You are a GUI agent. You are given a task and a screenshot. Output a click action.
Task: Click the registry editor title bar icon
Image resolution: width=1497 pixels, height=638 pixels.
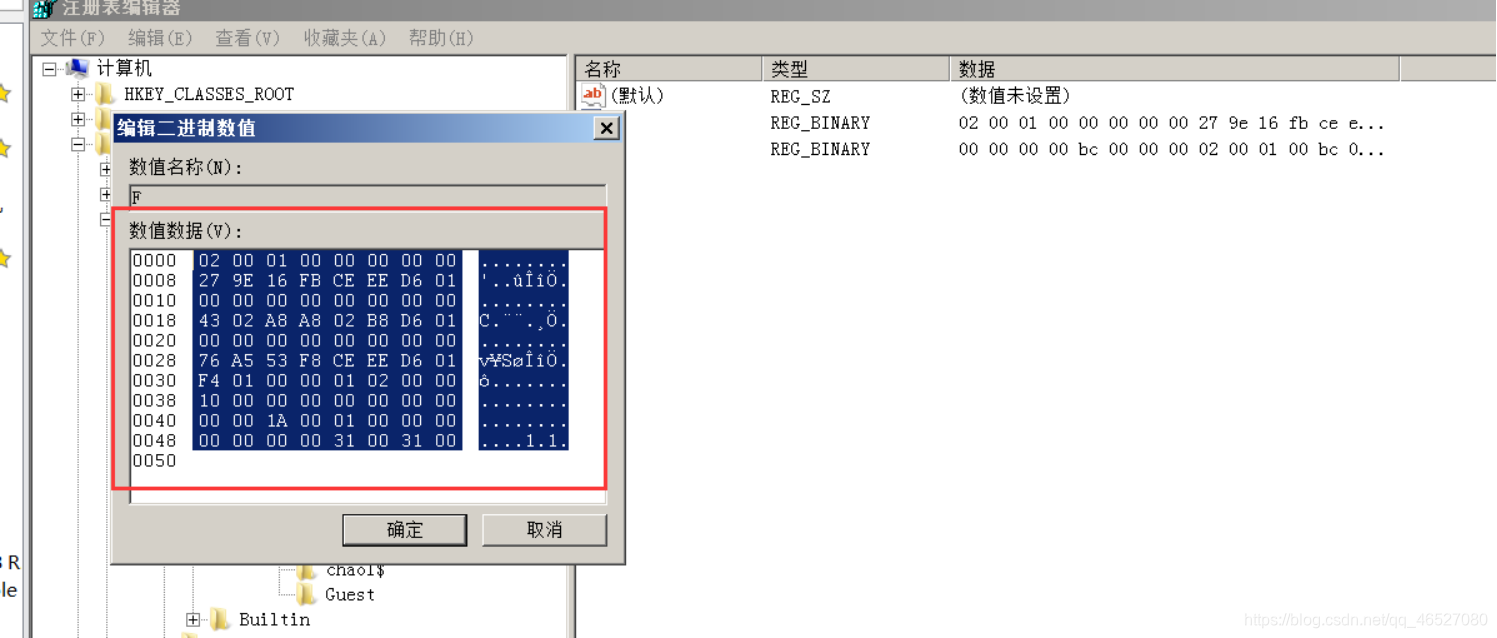pyautogui.click(x=43, y=8)
